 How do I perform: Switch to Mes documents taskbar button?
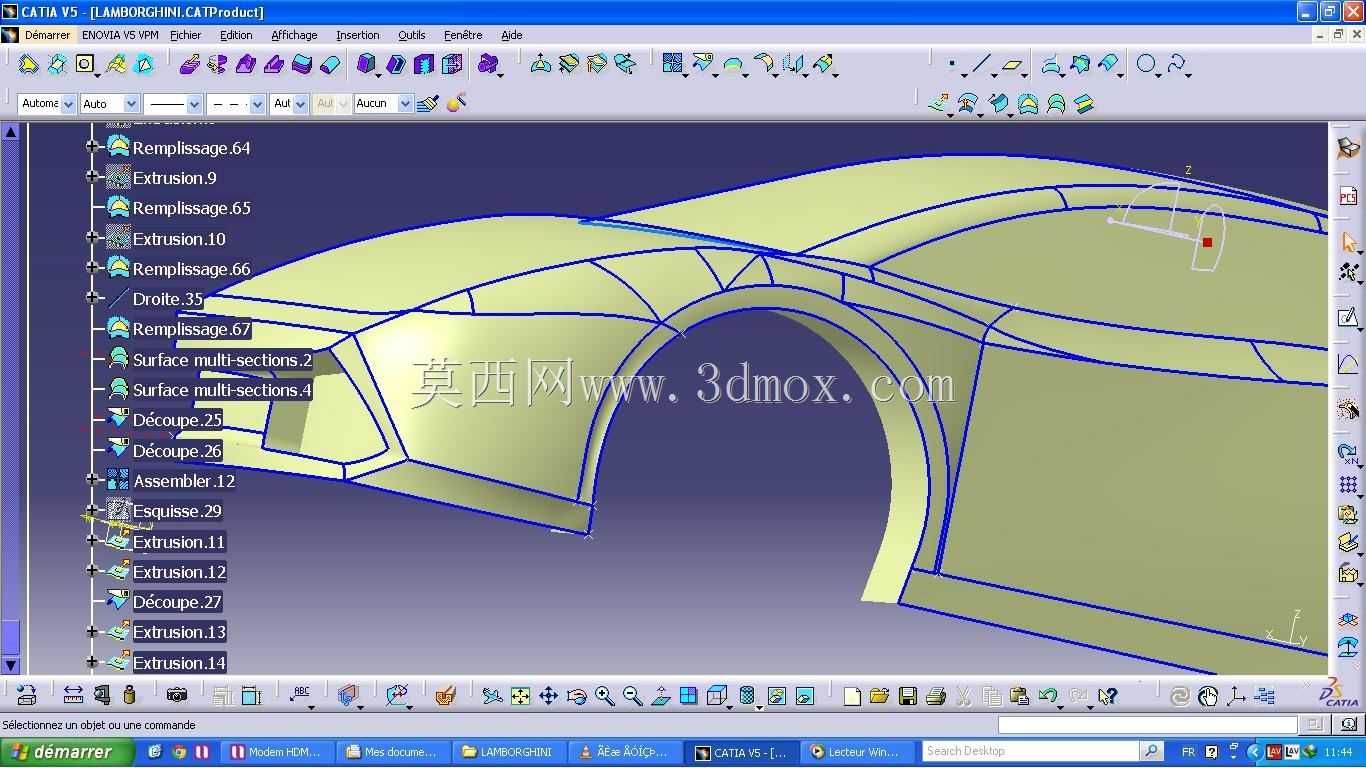point(392,752)
